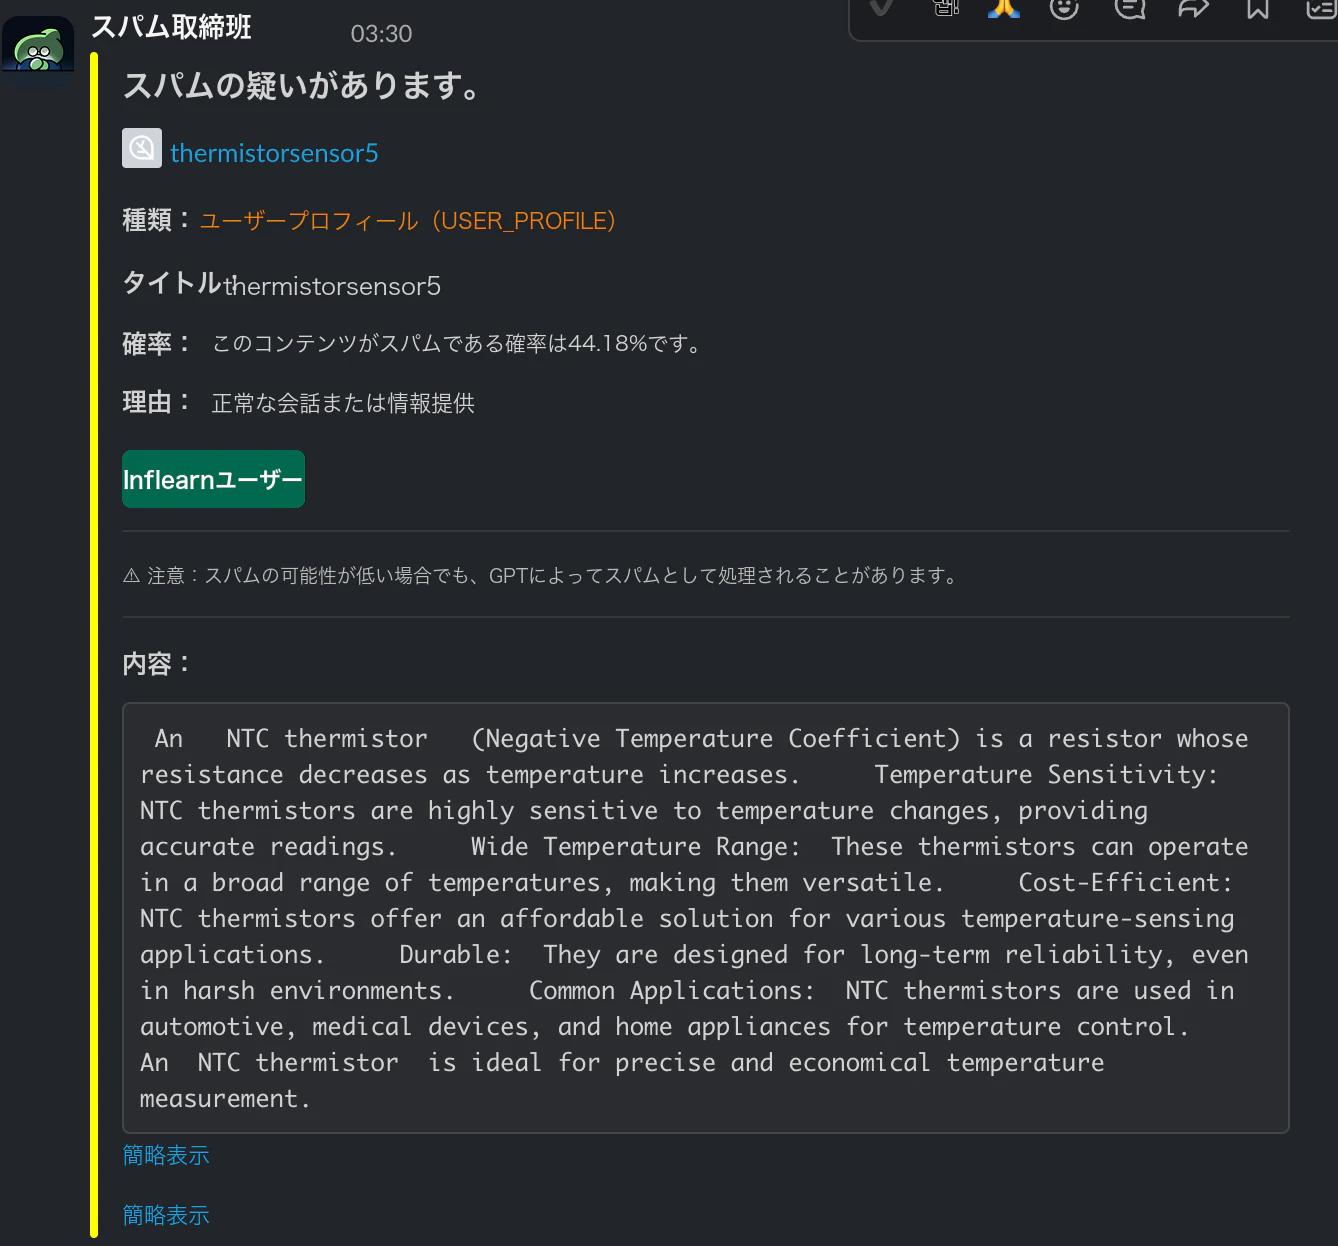This screenshot has height=1246, width=1338.
Task: Bookmark this message for later
Action: pyautogui.click(x=1258, y=8)
